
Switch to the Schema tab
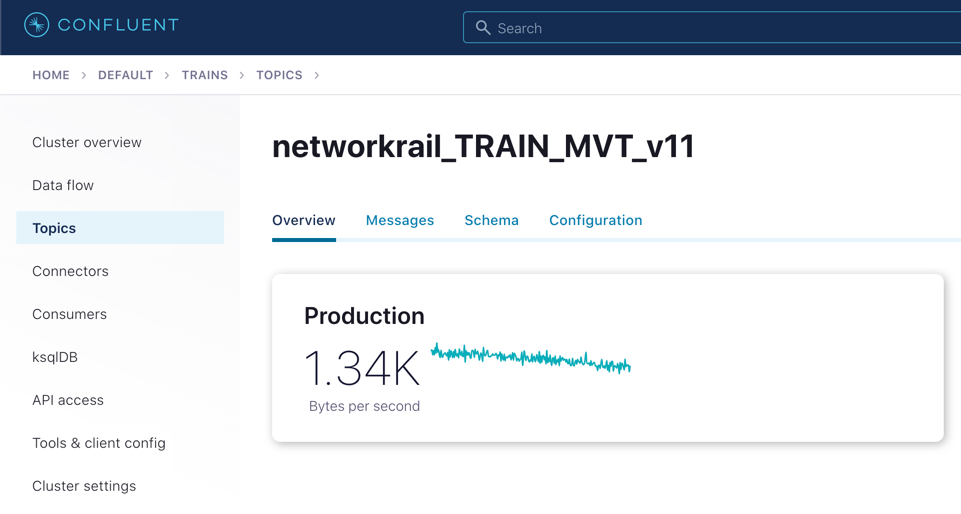[x=491, y=220]
